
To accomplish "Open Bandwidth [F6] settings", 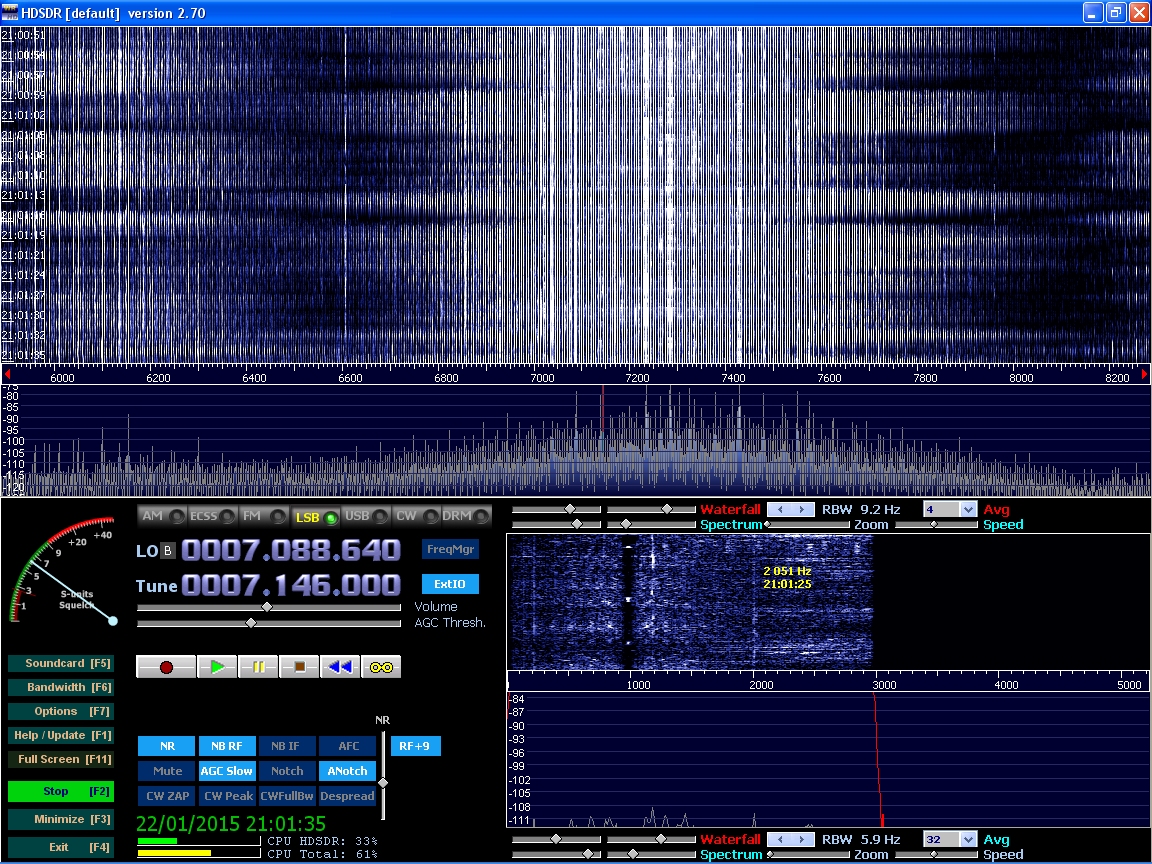I will (61, 688).
